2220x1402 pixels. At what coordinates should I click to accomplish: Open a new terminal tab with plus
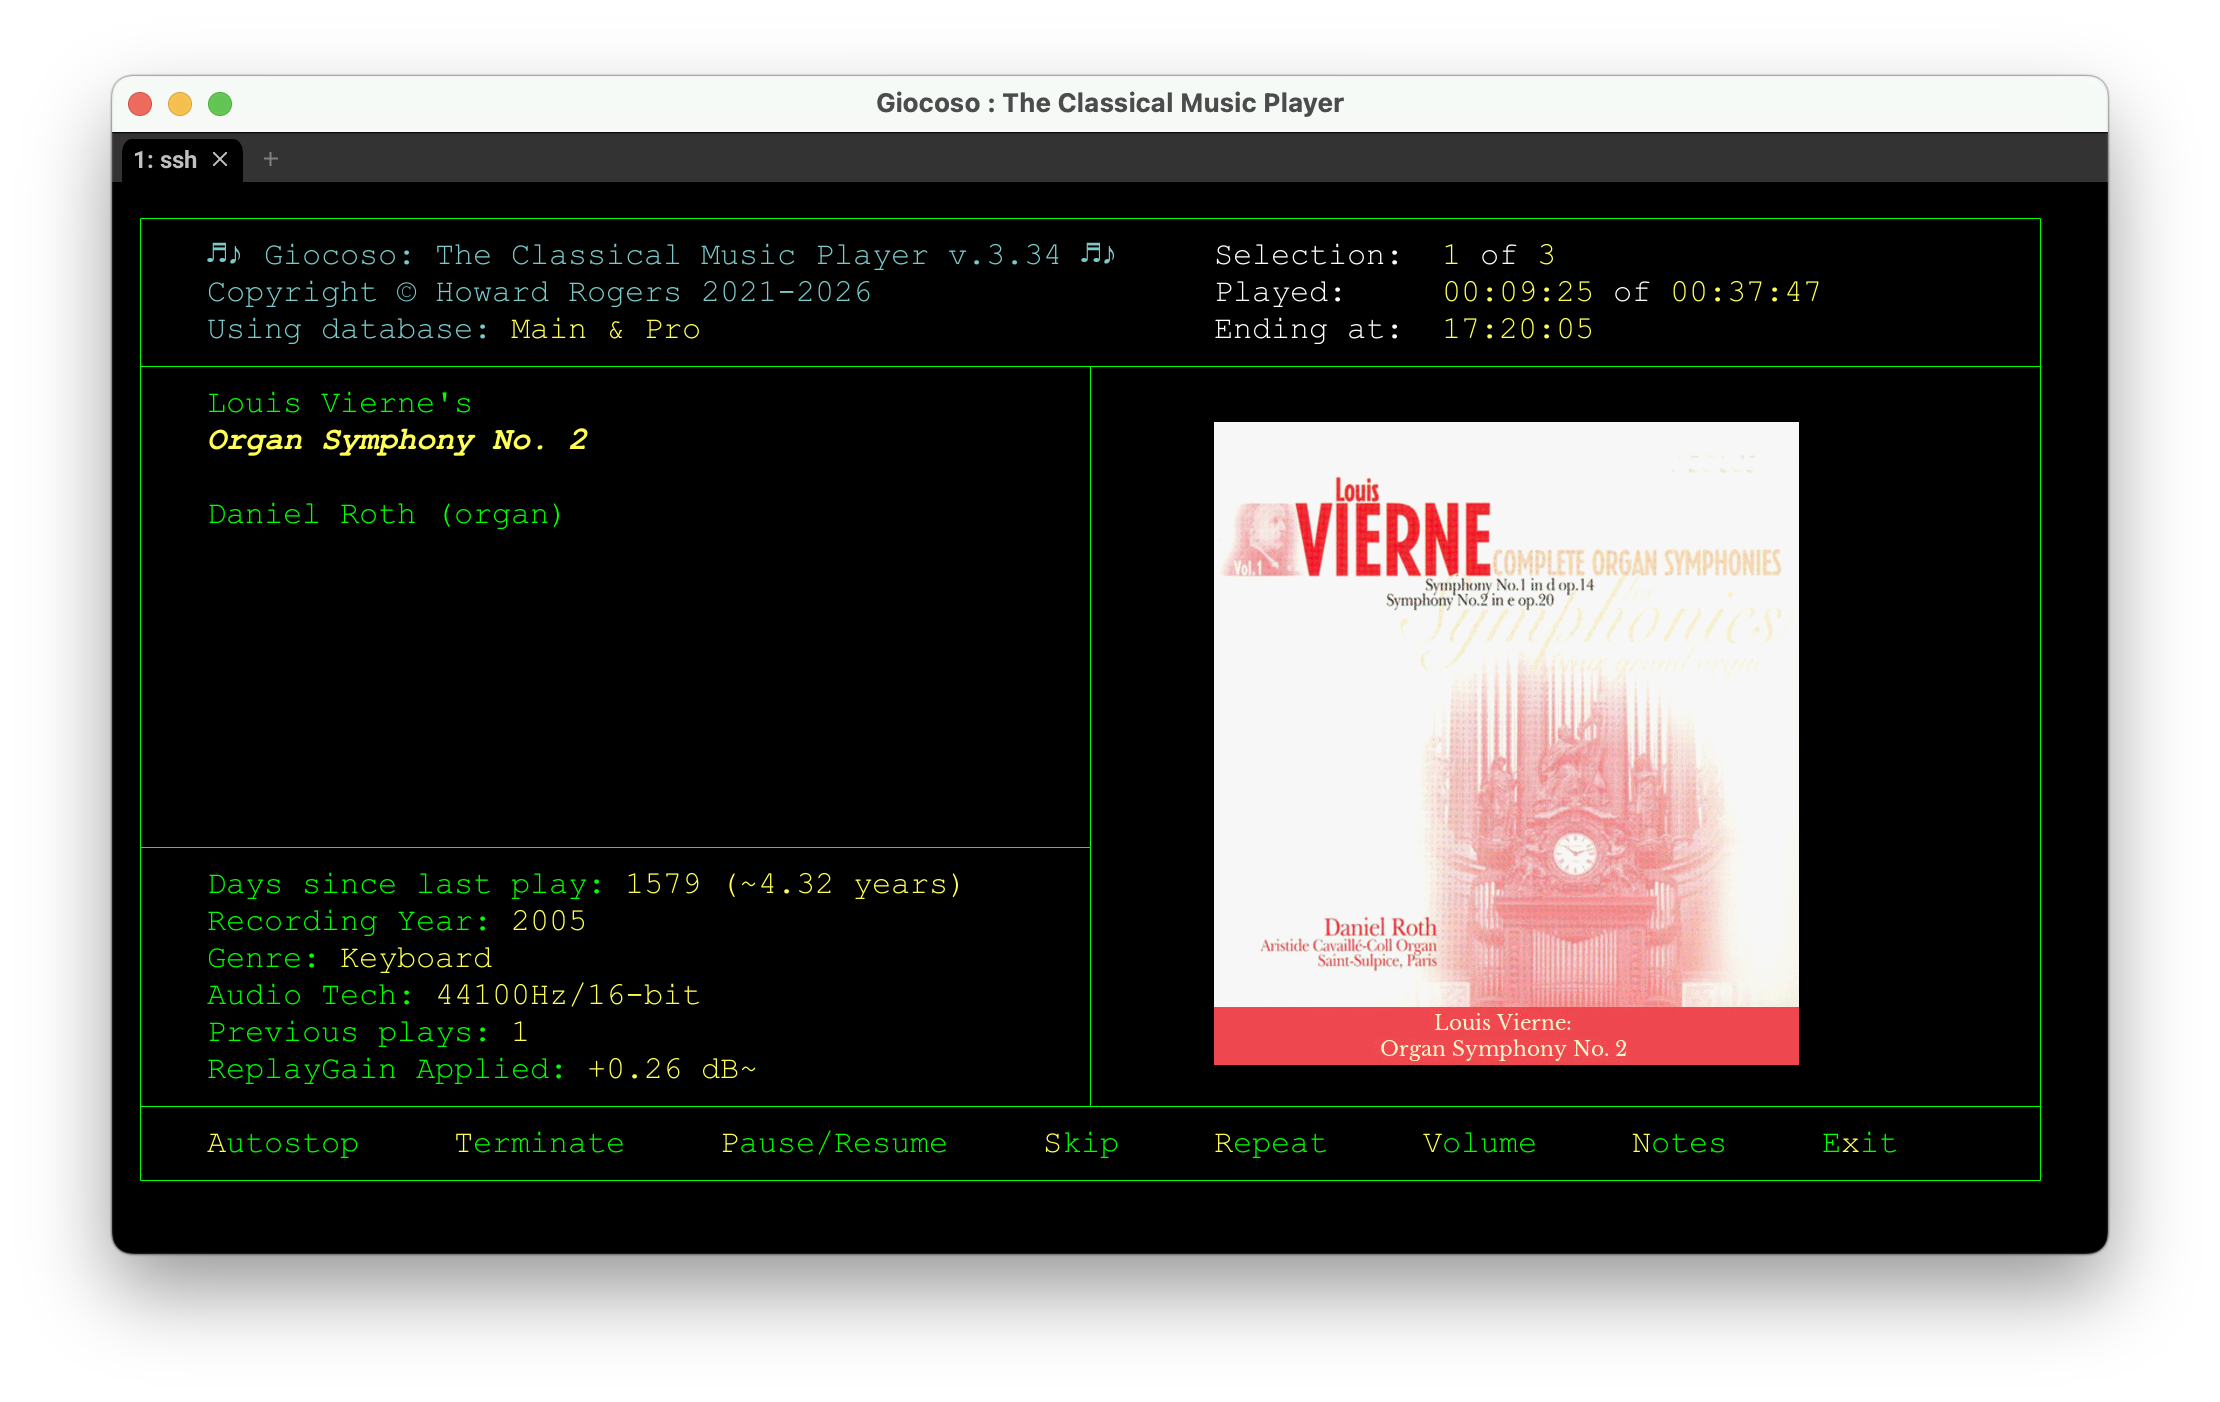[269, 159]
